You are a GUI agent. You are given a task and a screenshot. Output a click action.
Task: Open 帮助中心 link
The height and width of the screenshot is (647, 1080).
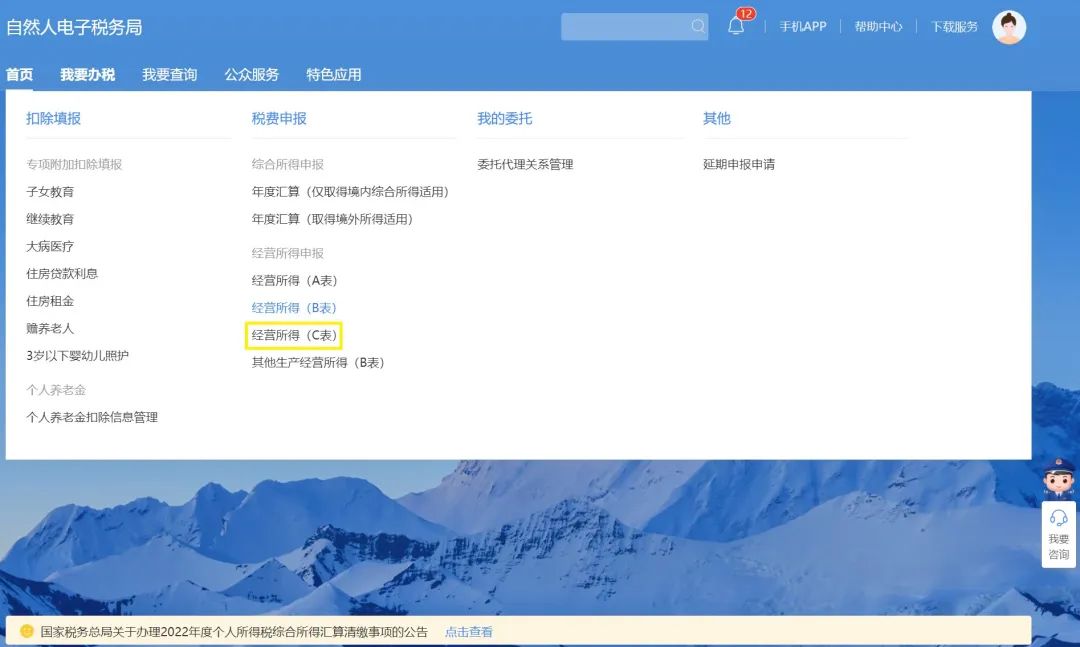point(878,27)
